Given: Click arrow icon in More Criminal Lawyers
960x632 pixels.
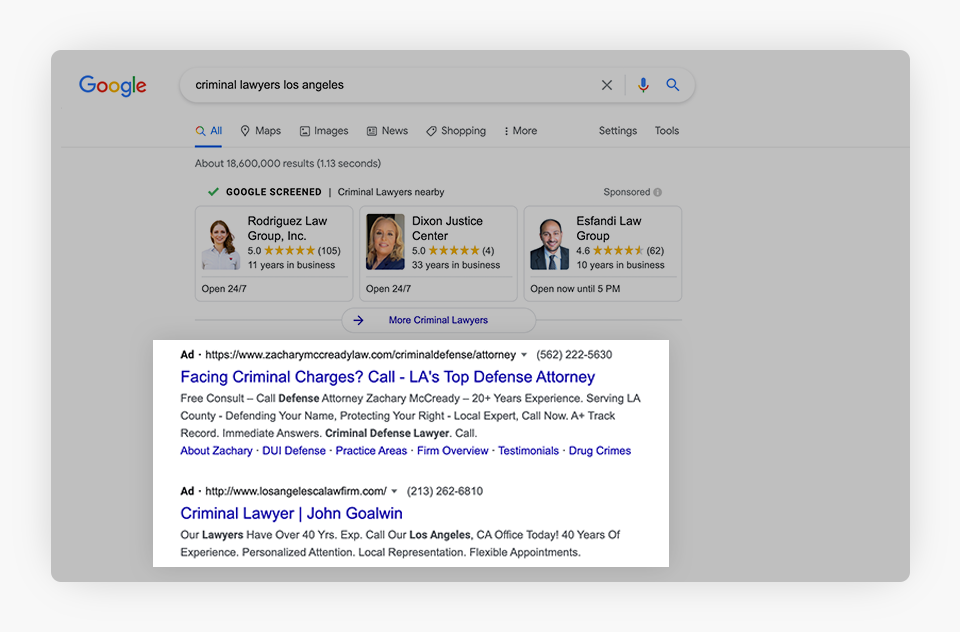Looking at the screenshot, I should click(359, 321).
